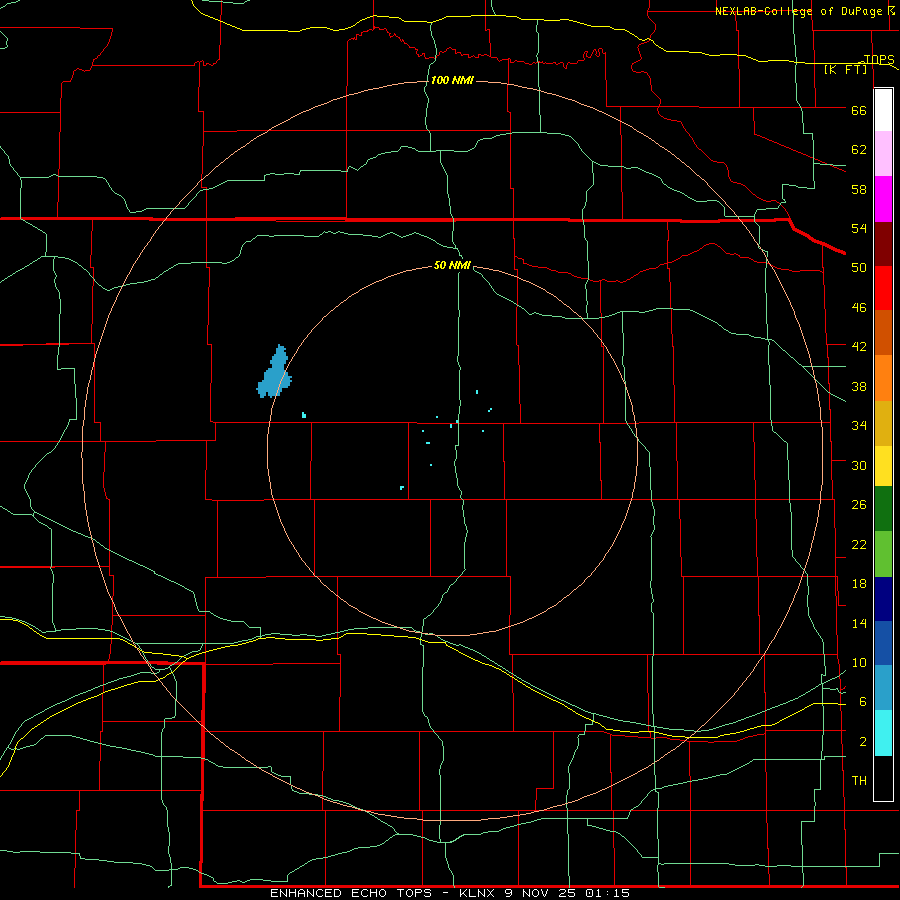Click the '[K FT]' units label
Image resolution: width=900 pixels, height=900 pixels.
click(x=846, y=69)
